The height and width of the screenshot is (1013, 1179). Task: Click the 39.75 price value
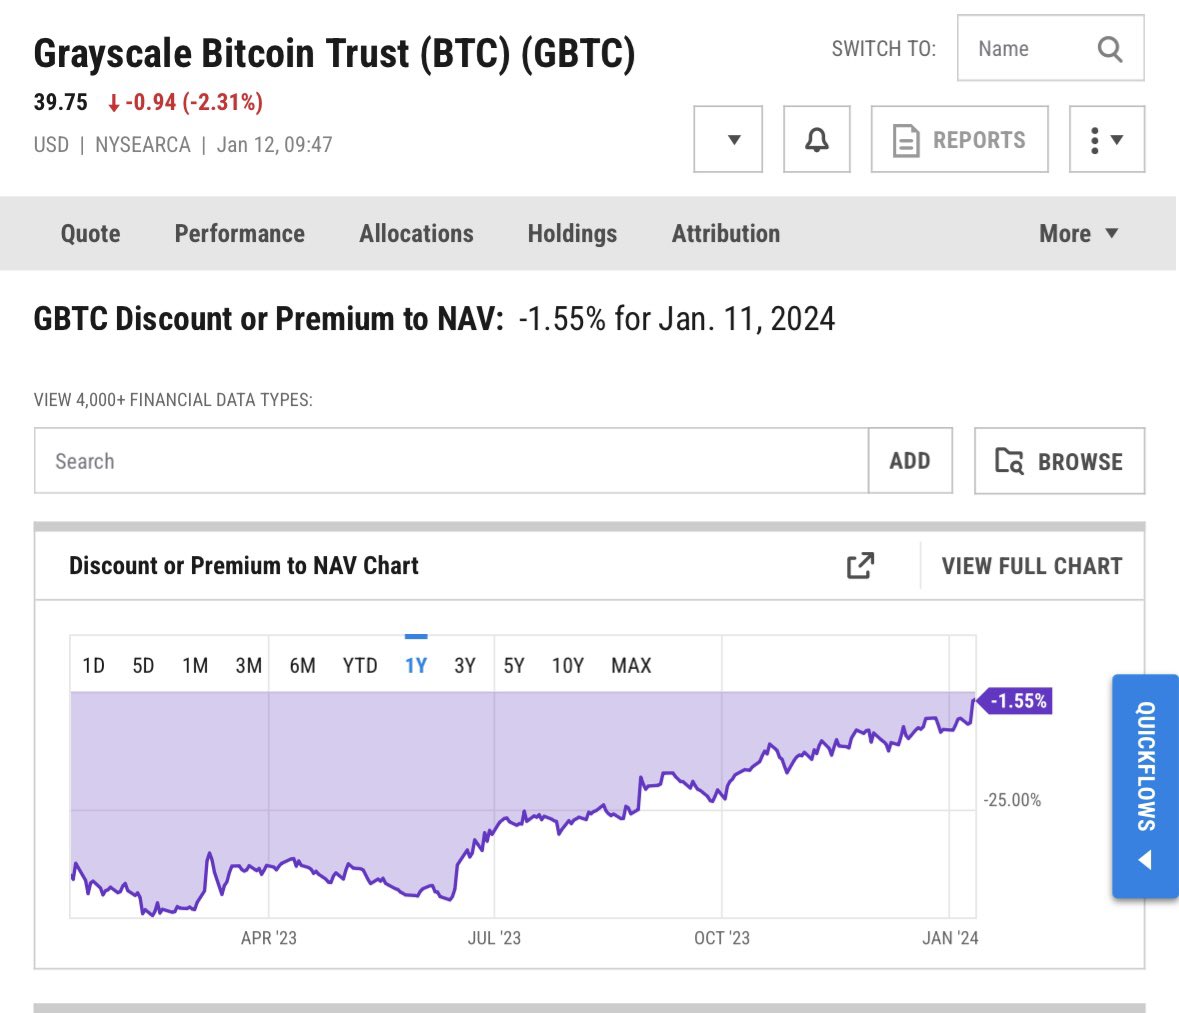(x=61, y=102)
